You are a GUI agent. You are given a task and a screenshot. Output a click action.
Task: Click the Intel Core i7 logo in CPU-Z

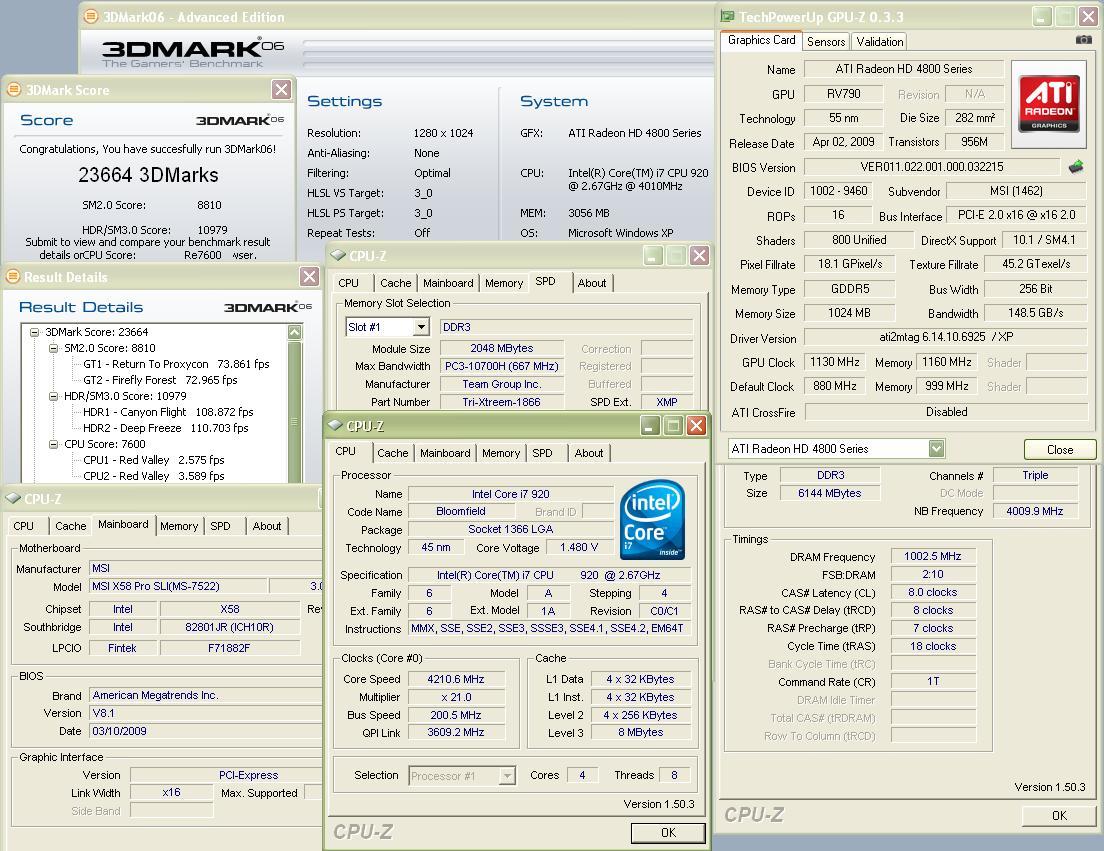point(652,519)
